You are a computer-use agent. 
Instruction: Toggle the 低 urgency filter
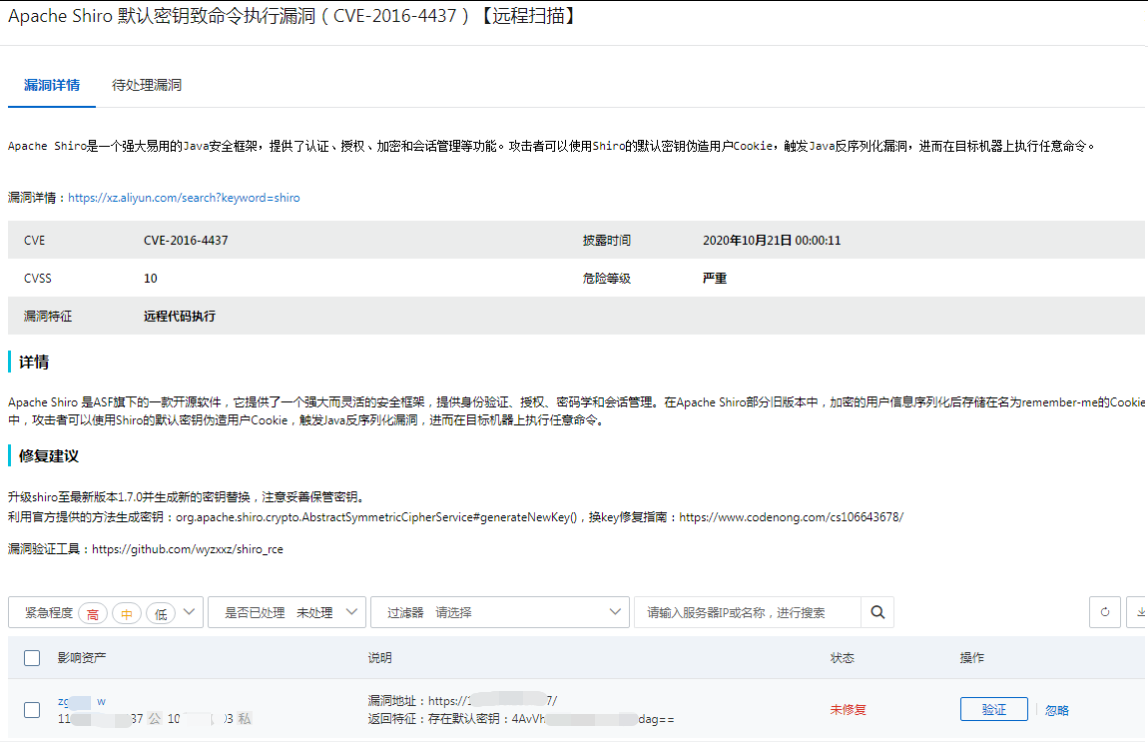[161, 614]
